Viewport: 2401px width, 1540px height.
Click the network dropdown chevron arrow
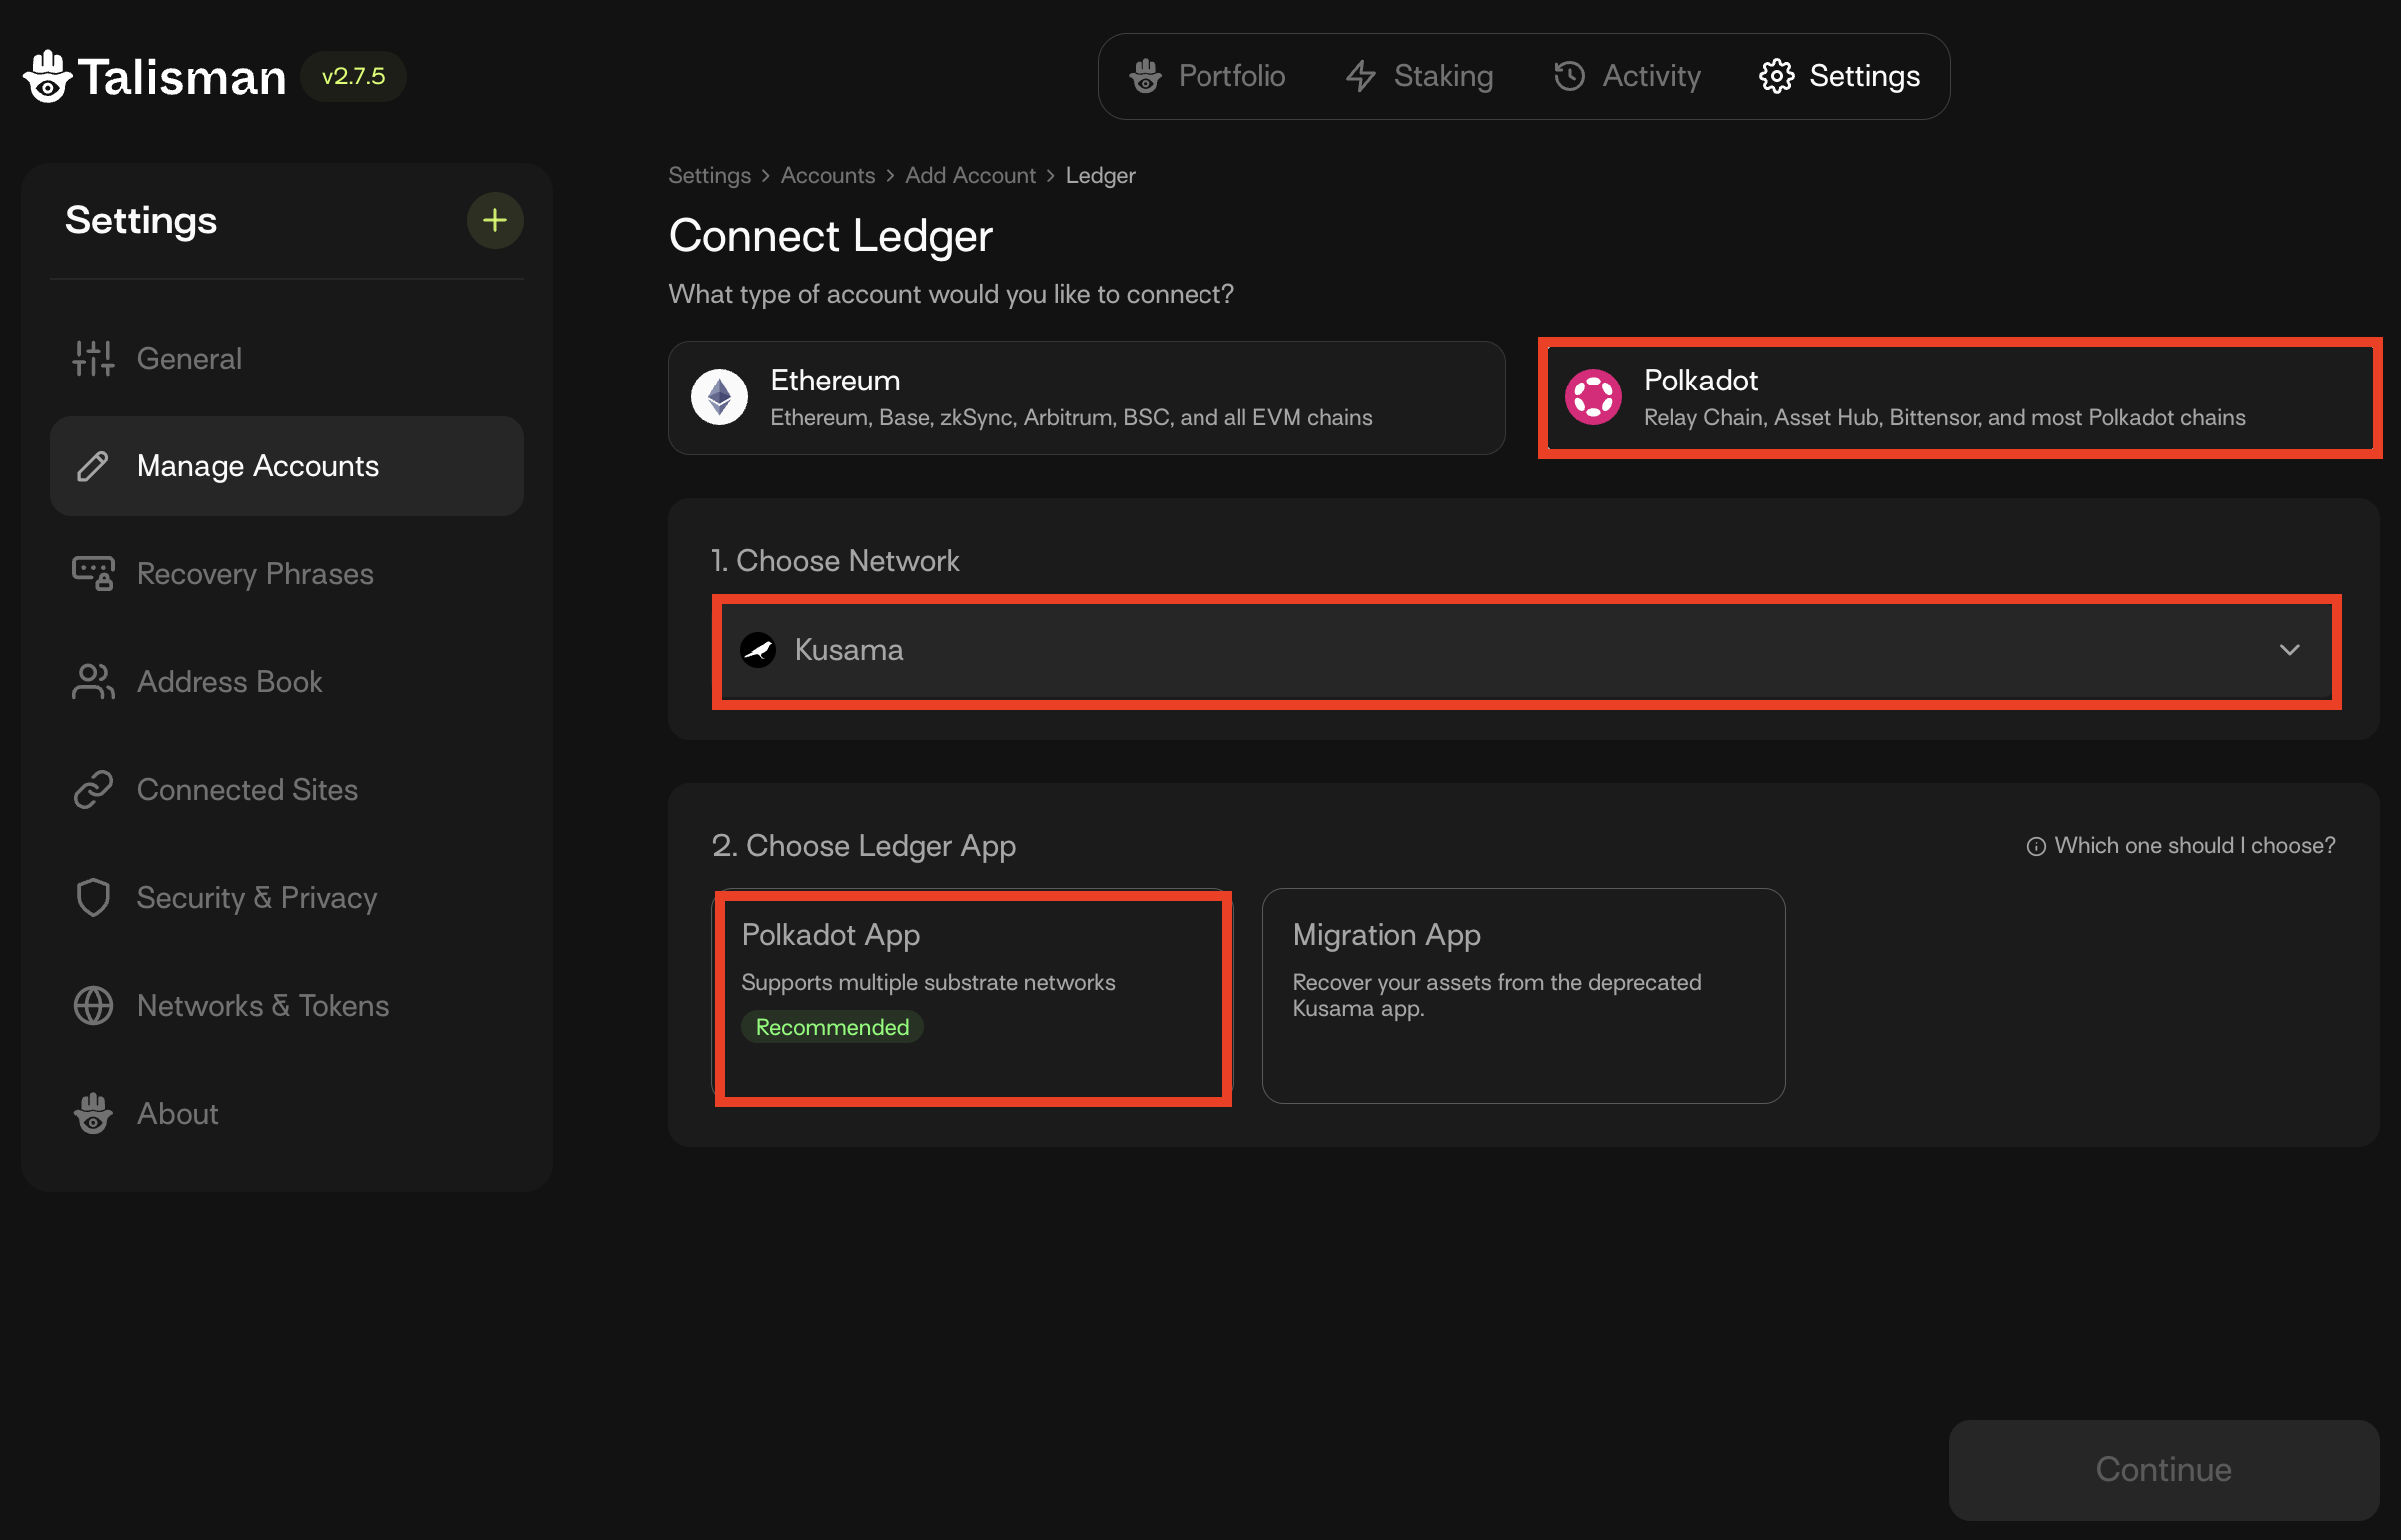coord(2289,651)
